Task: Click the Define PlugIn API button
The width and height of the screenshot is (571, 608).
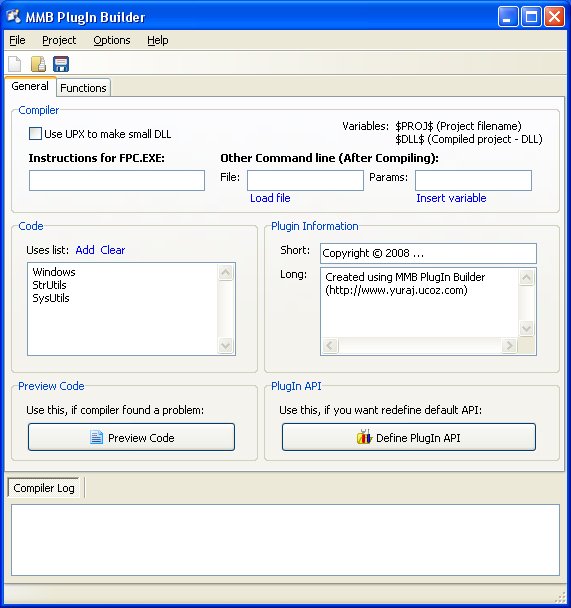Action: click(409, 437)
